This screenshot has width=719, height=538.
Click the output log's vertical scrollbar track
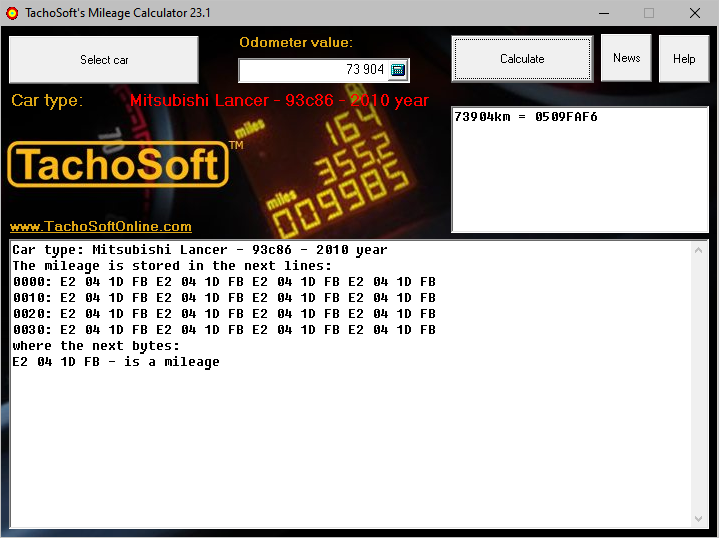click(699, 385)
